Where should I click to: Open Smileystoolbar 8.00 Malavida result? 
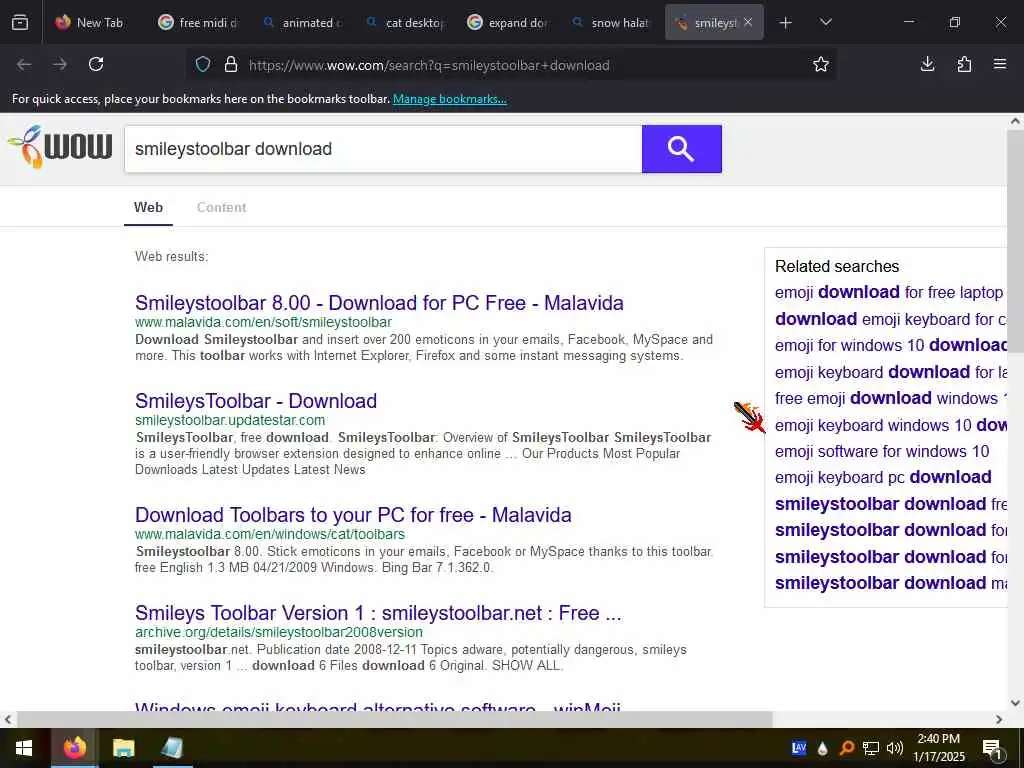click(x=379, y=303)
